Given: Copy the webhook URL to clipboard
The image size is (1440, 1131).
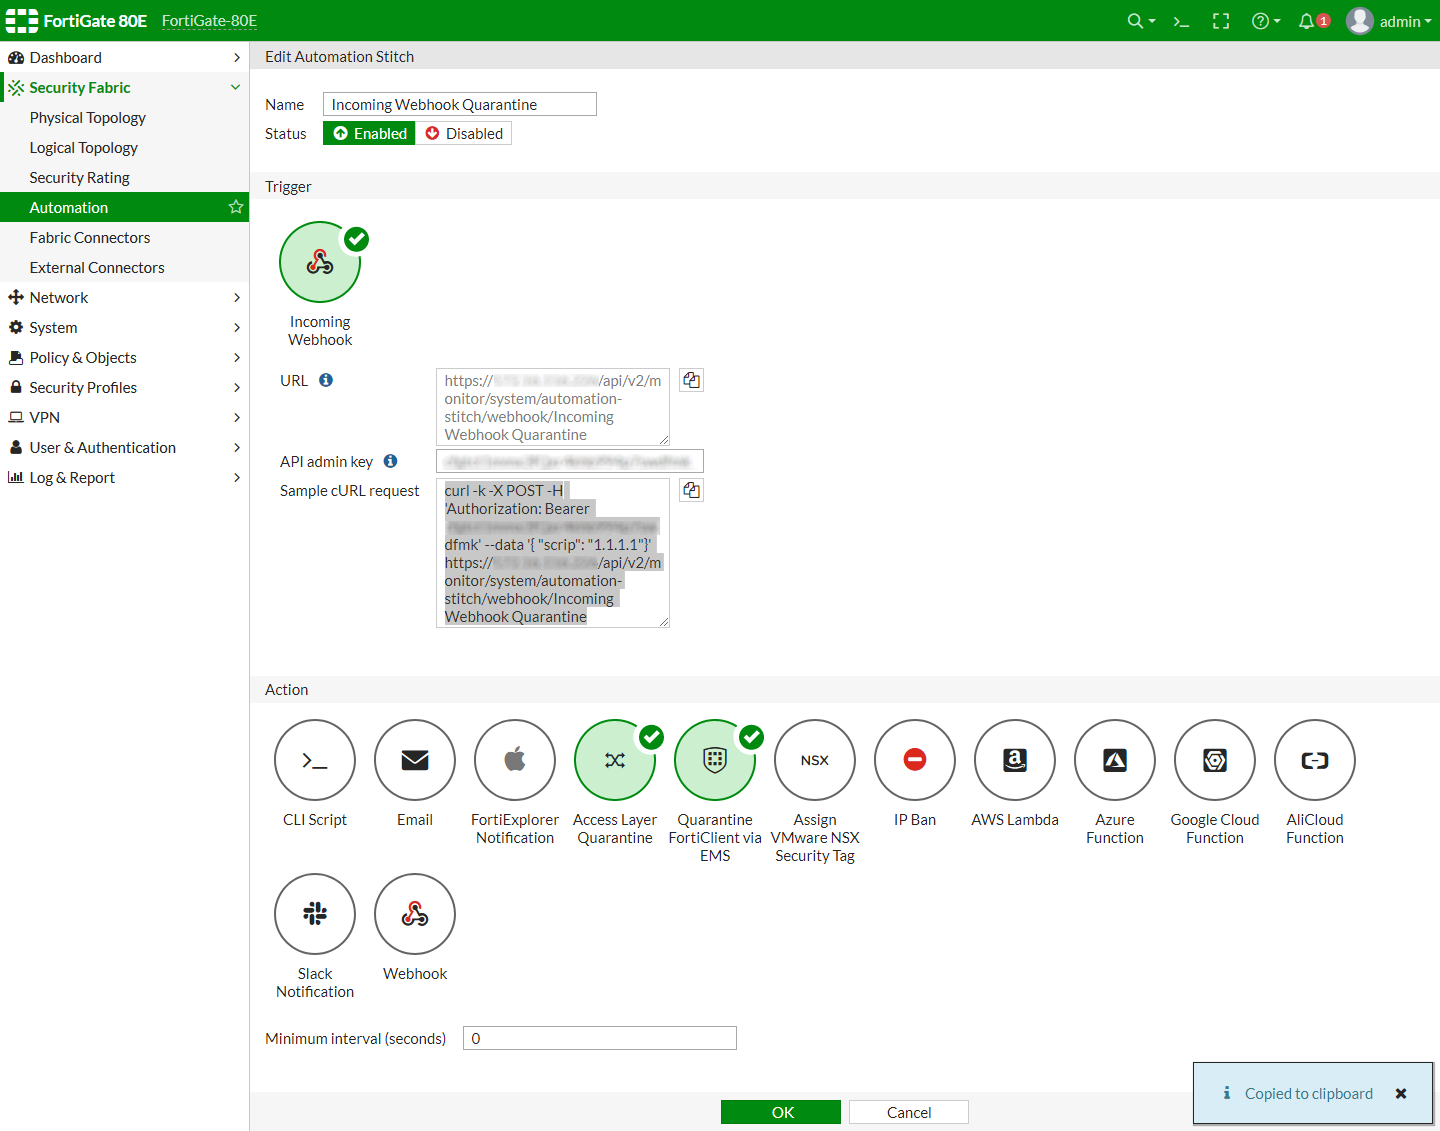Looking at the screenshot, I should click(691, 380).
